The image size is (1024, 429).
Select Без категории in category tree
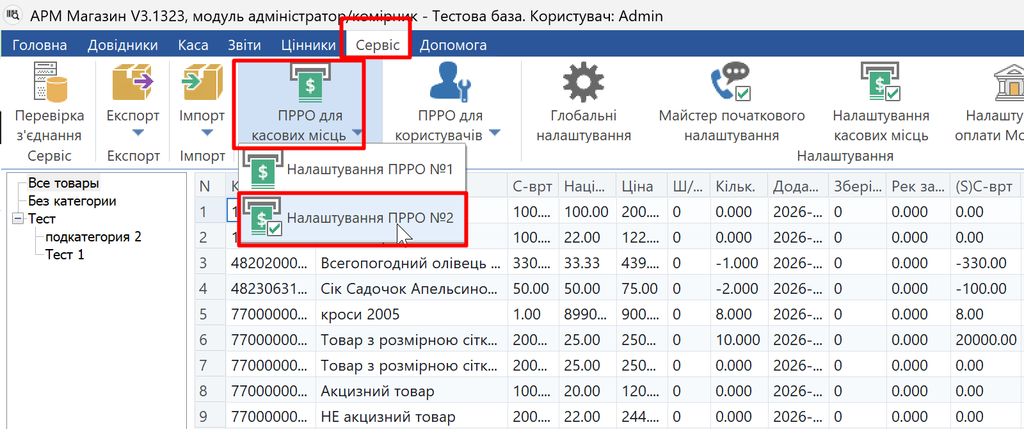click(72, 201)
